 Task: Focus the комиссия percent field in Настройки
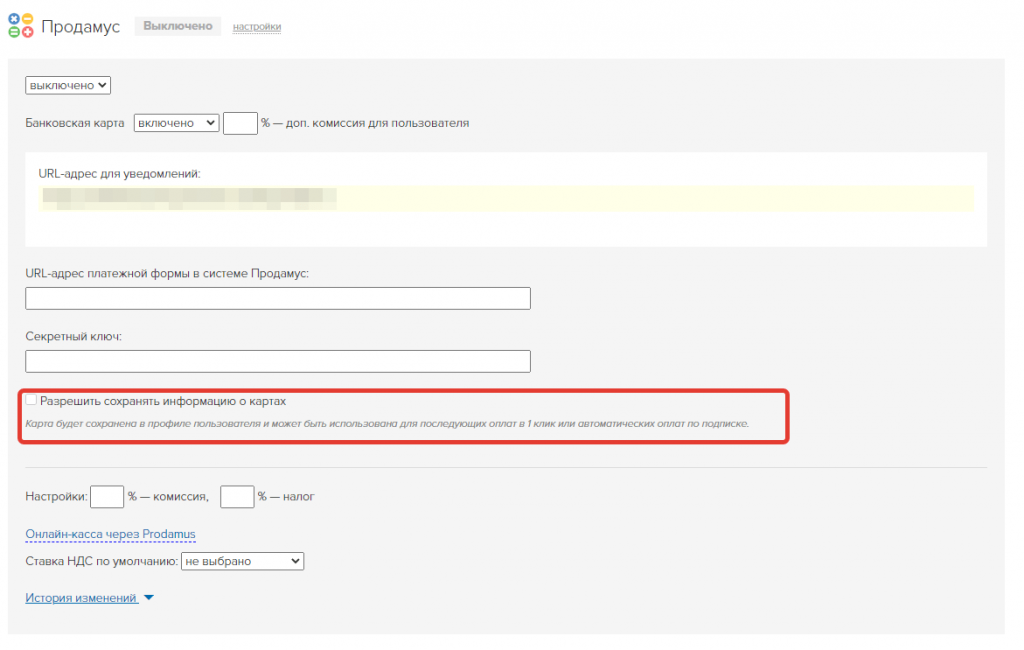(x=107, y=497)
